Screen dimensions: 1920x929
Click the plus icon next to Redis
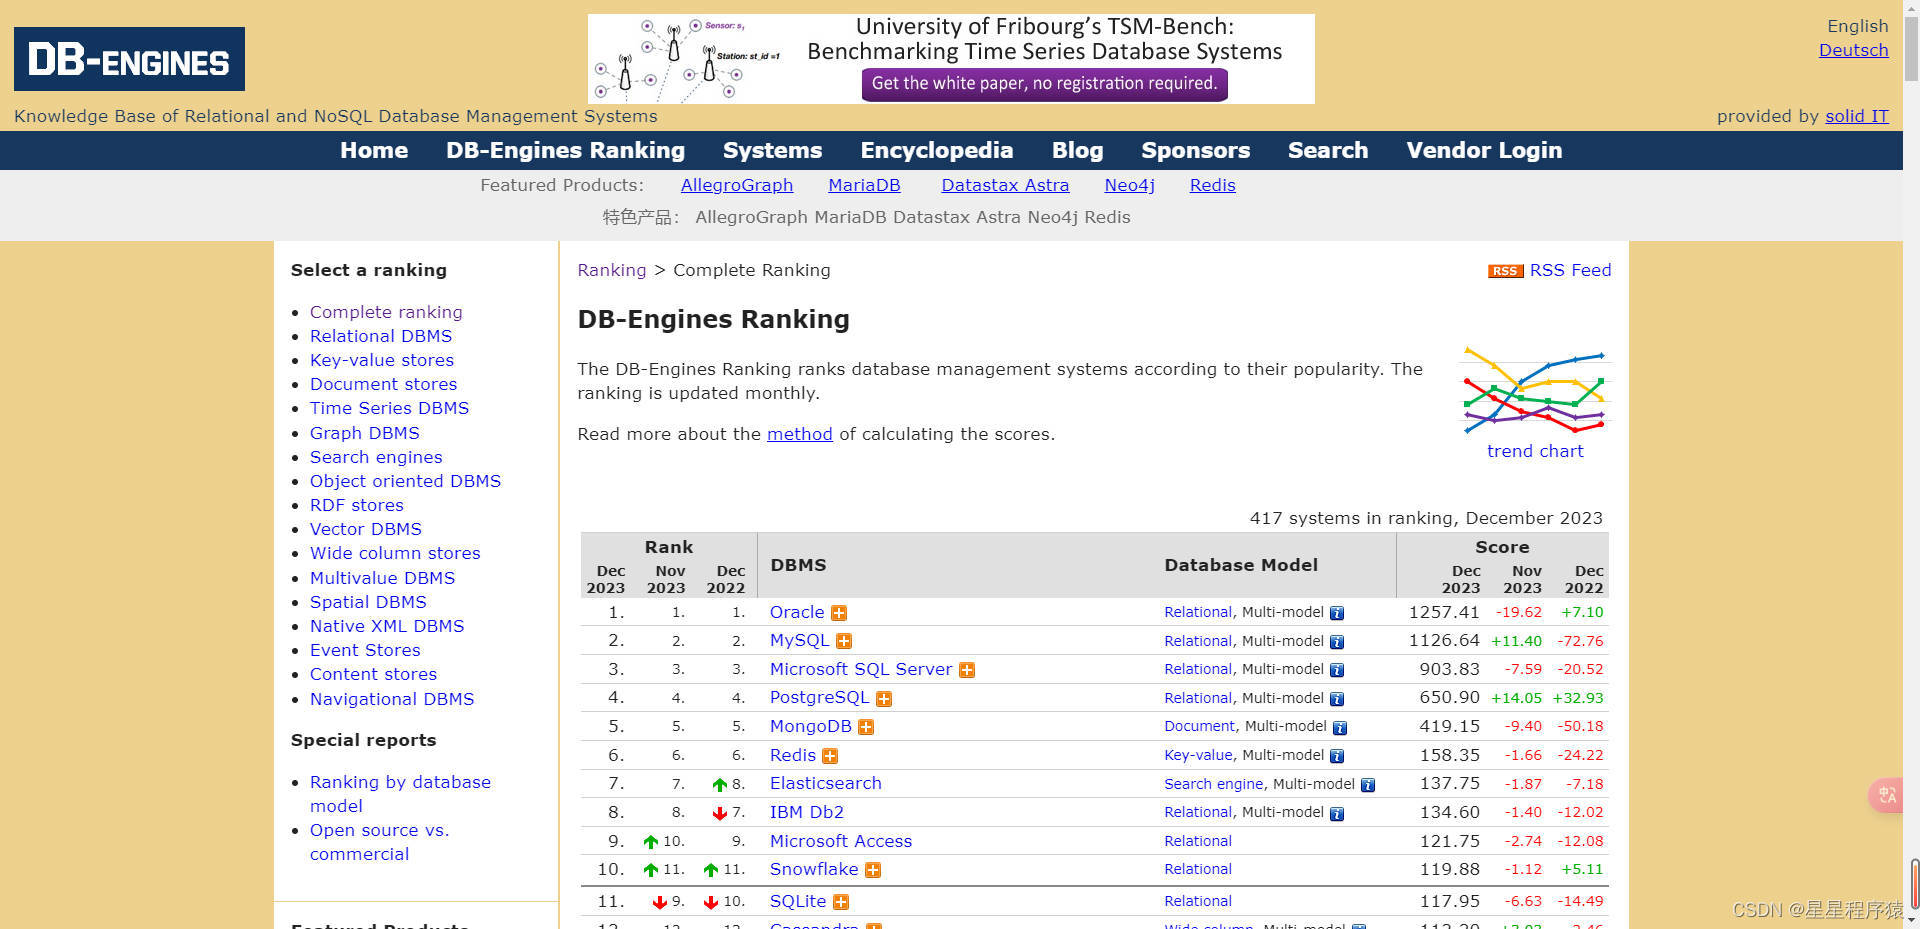point(830,756)
